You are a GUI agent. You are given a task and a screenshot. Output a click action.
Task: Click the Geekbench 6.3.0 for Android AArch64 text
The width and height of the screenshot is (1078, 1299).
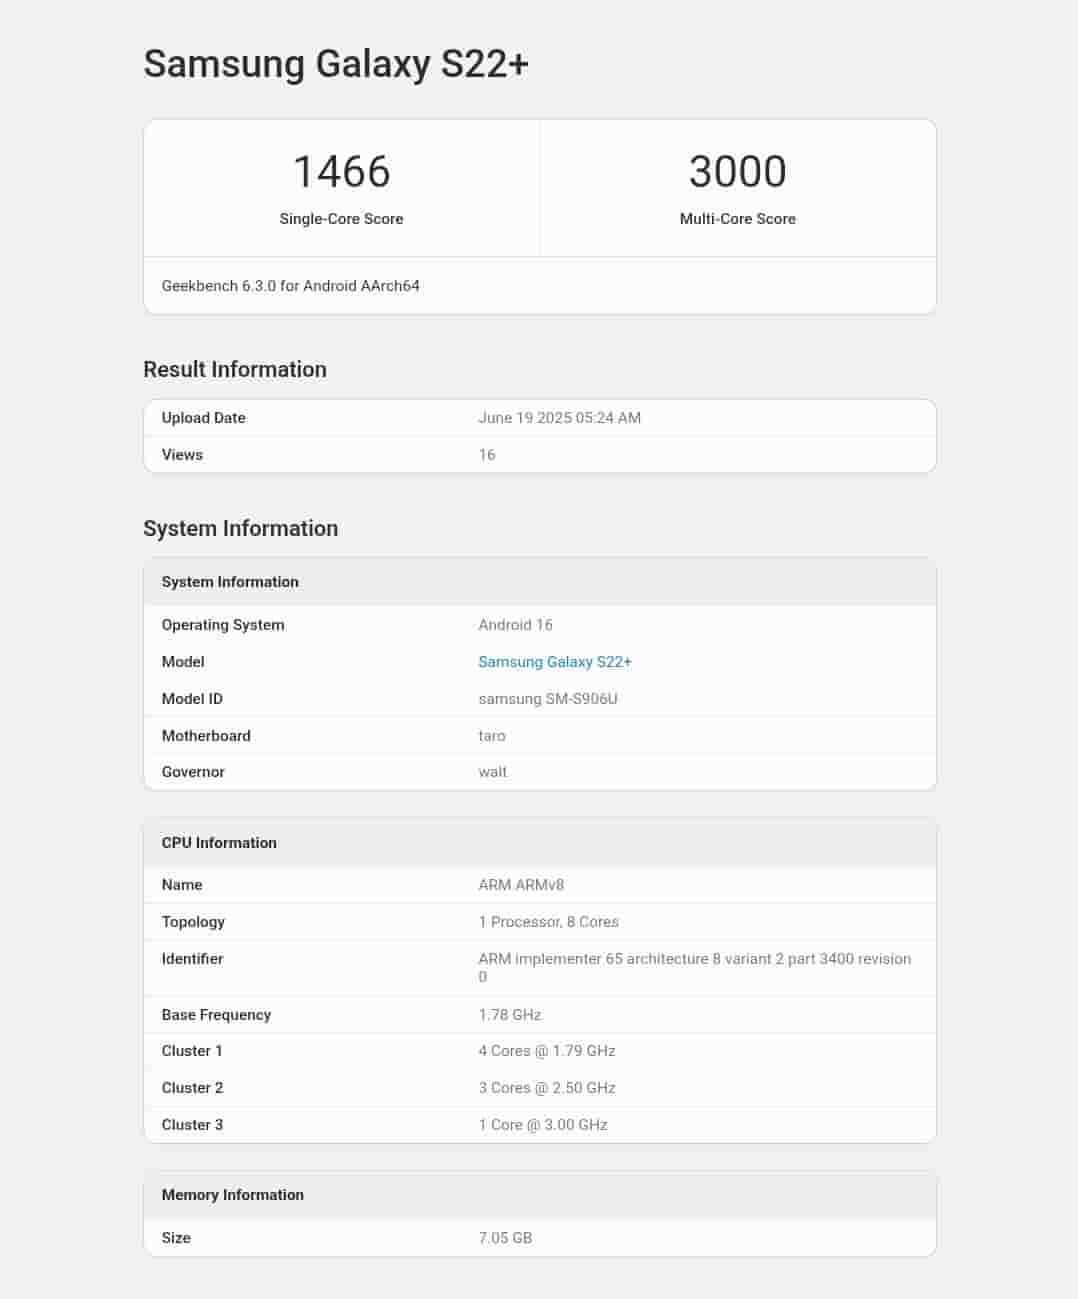[x=290, y=286]
